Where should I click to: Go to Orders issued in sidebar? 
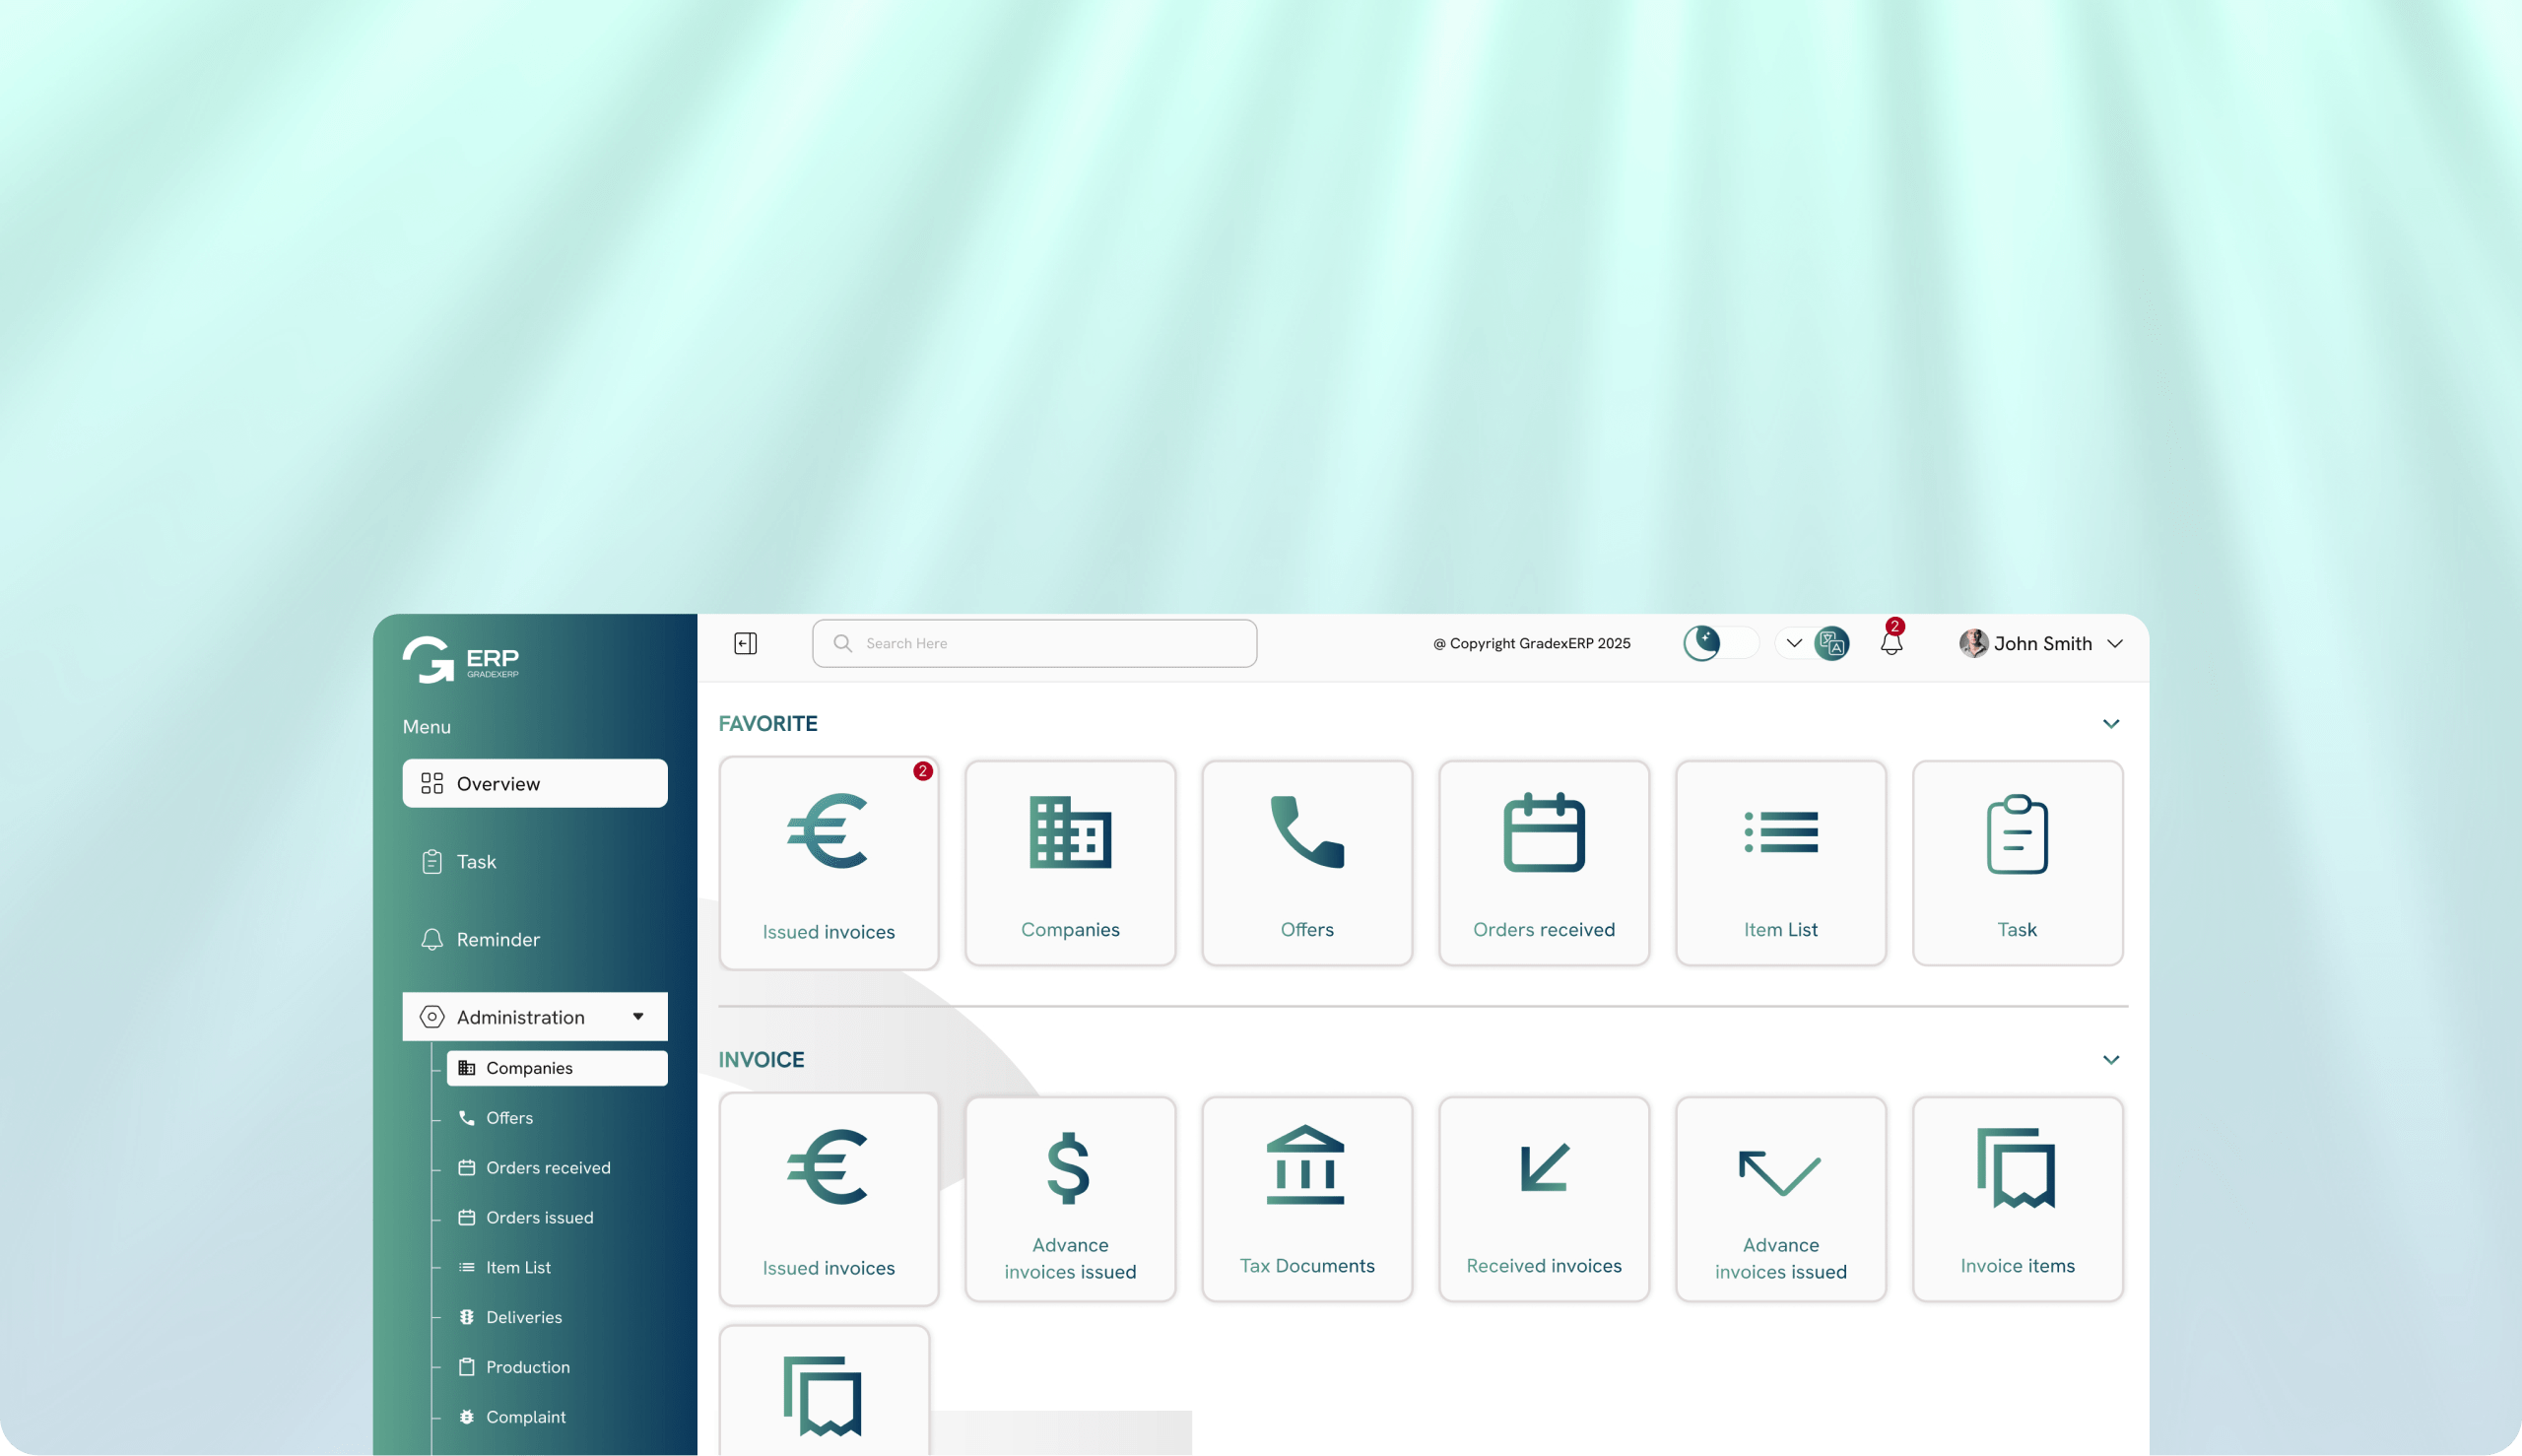click(x=539, y=1217)
